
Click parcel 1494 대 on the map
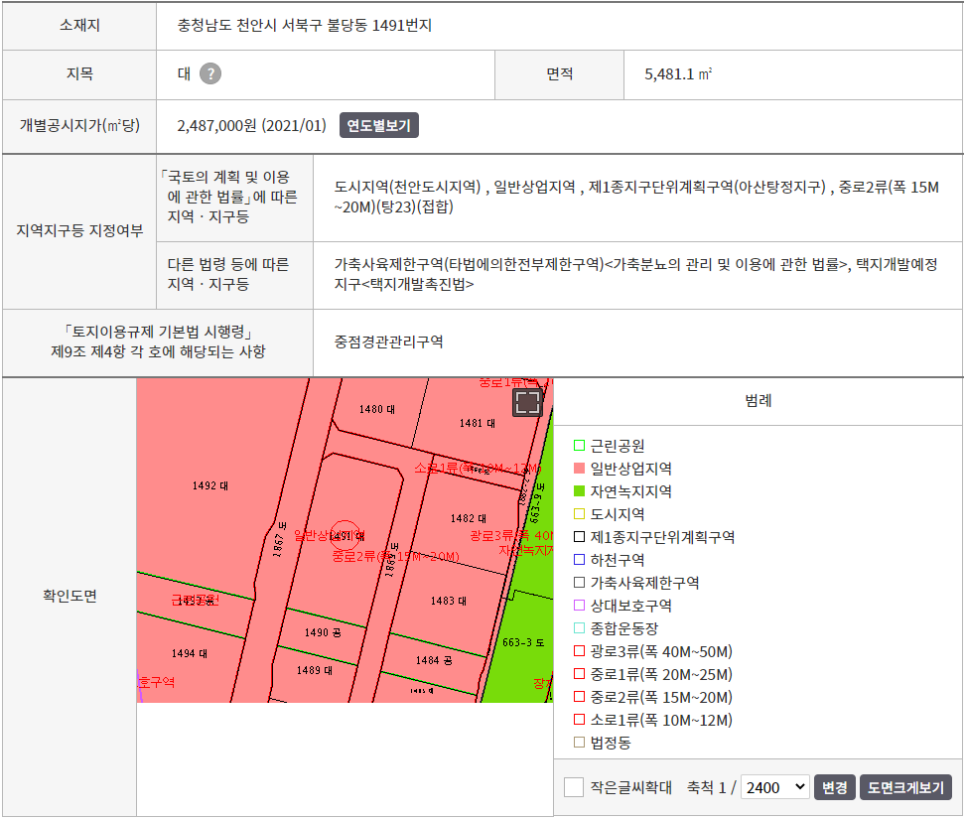point(189,653)
